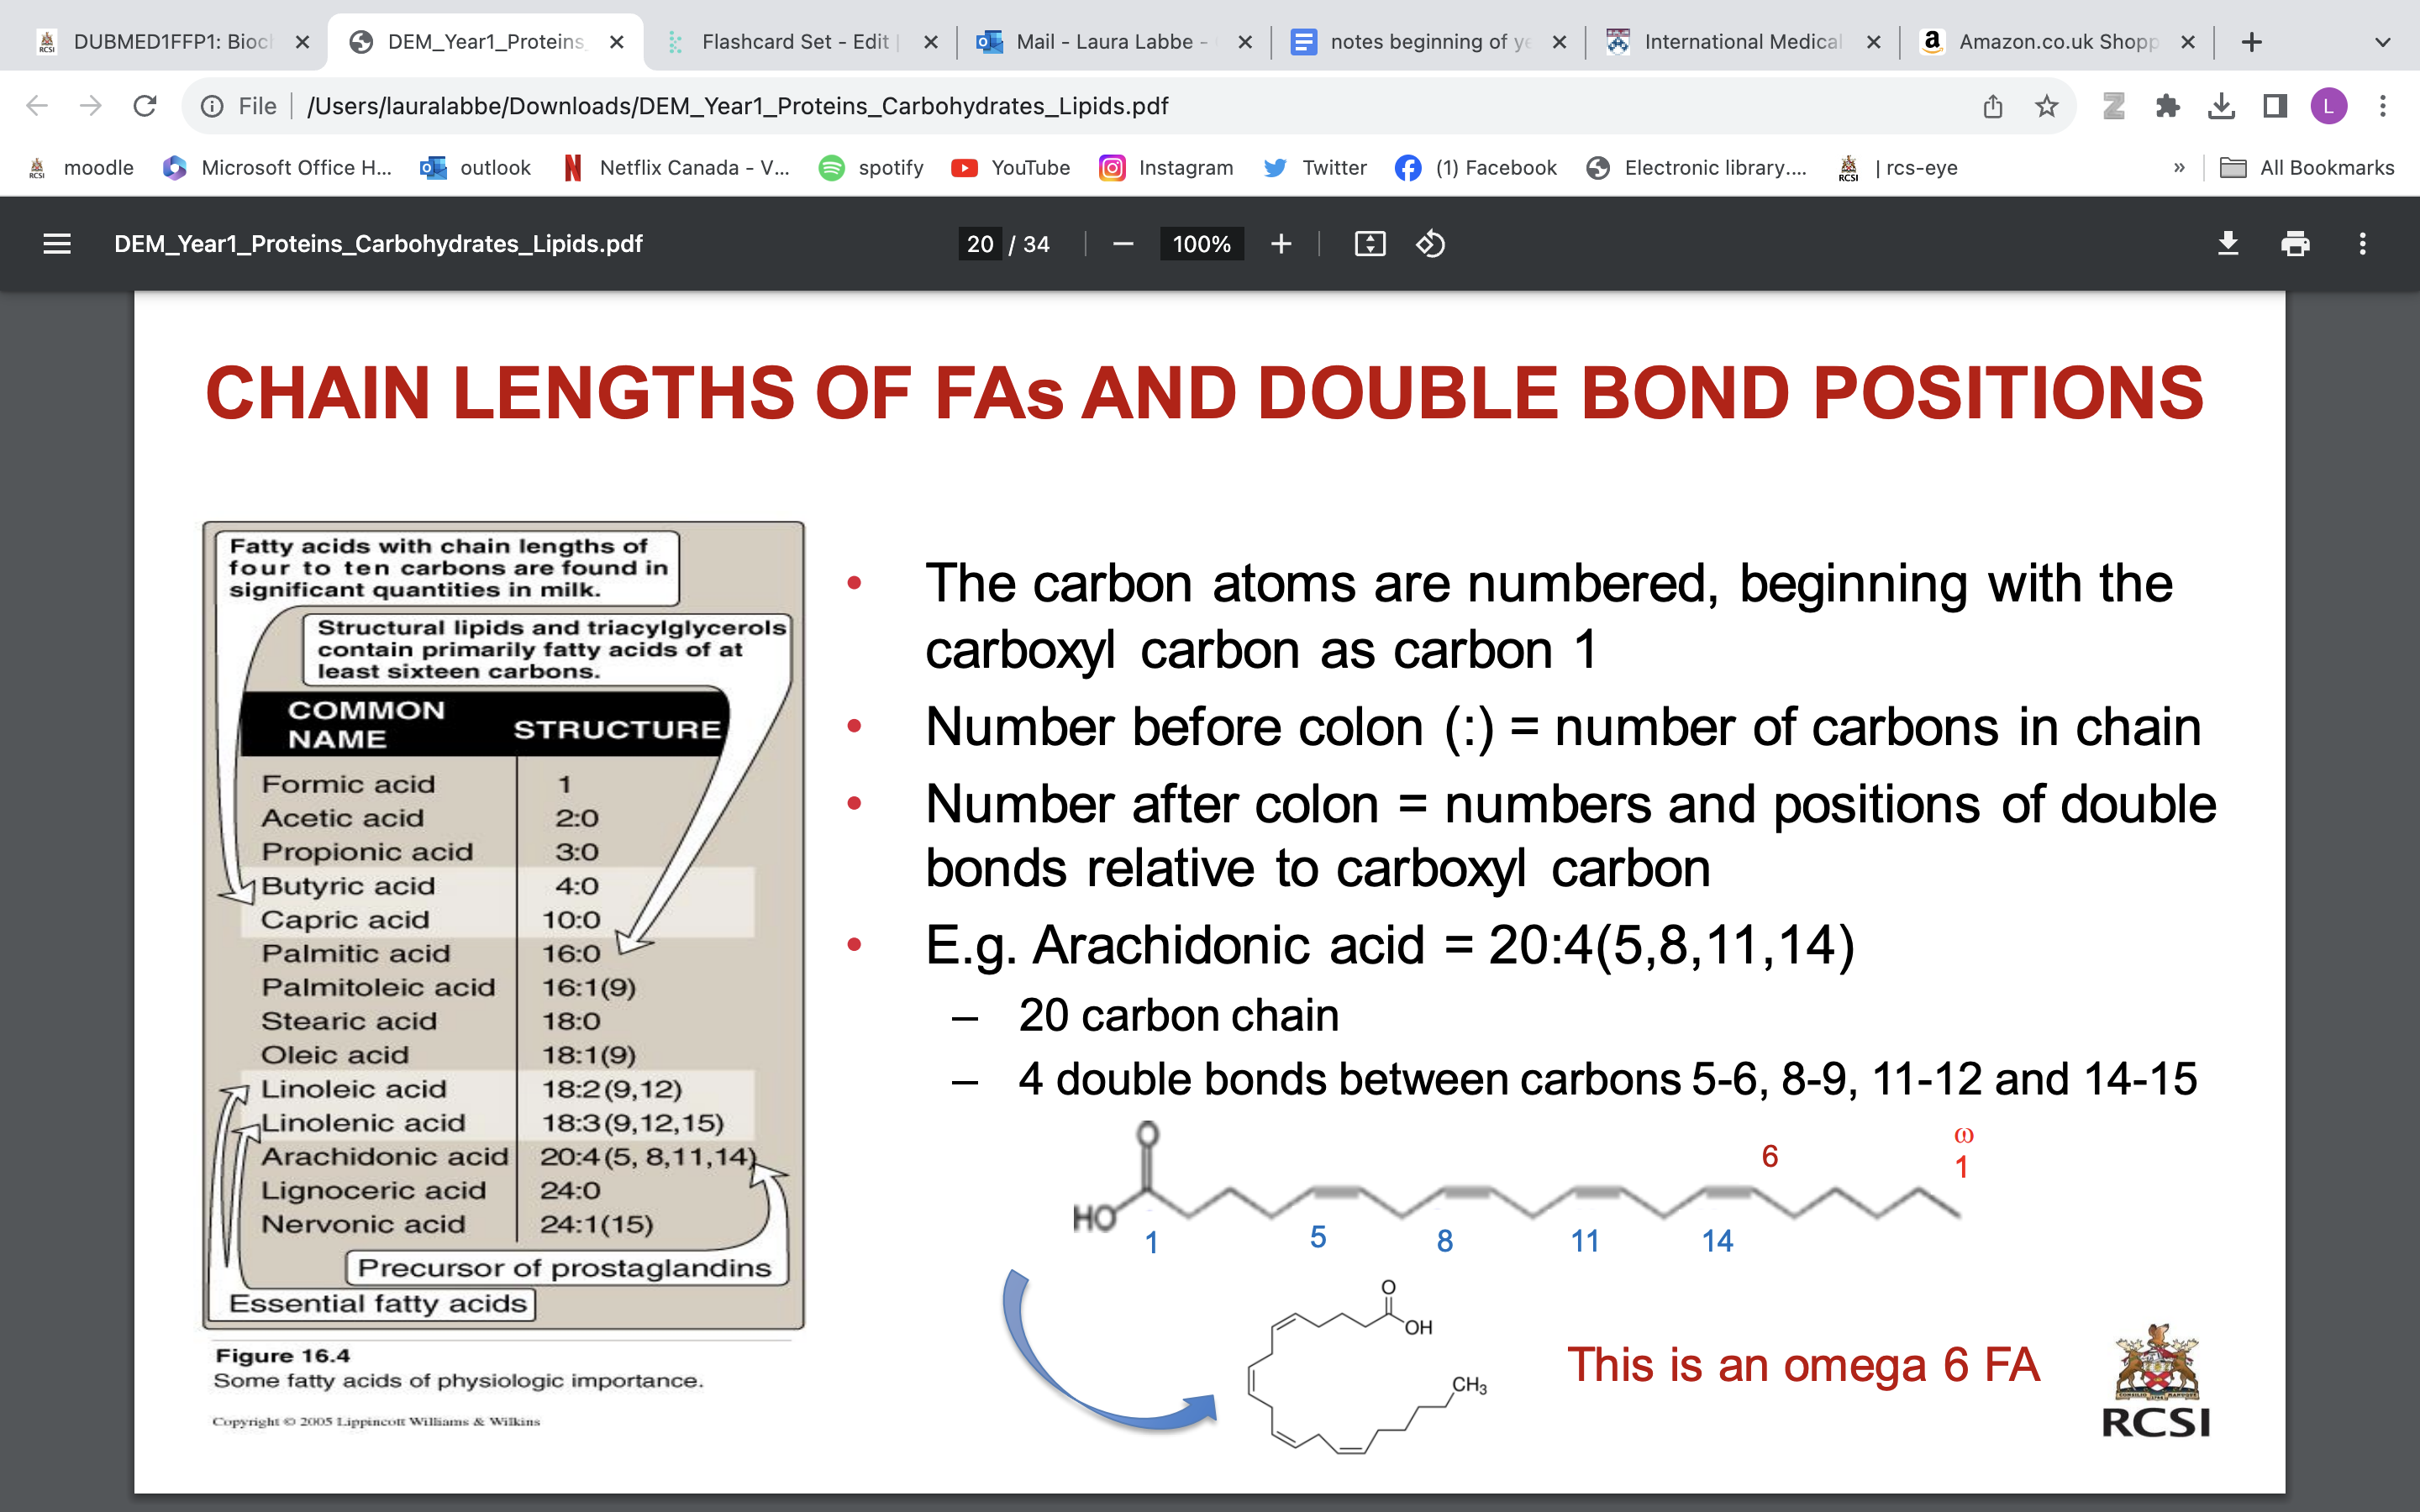Expand the hidden bookmarks chevron

[x=2180, y=167]
